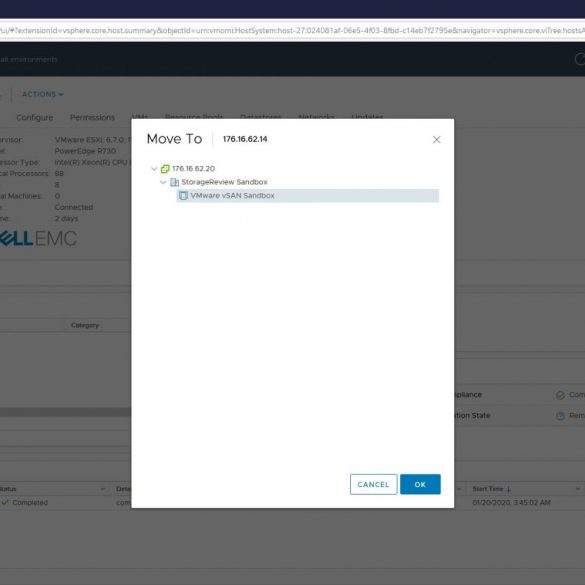Select VMware vSAN Sandbox tree row
585x585 pixels.
coord(307,195)
